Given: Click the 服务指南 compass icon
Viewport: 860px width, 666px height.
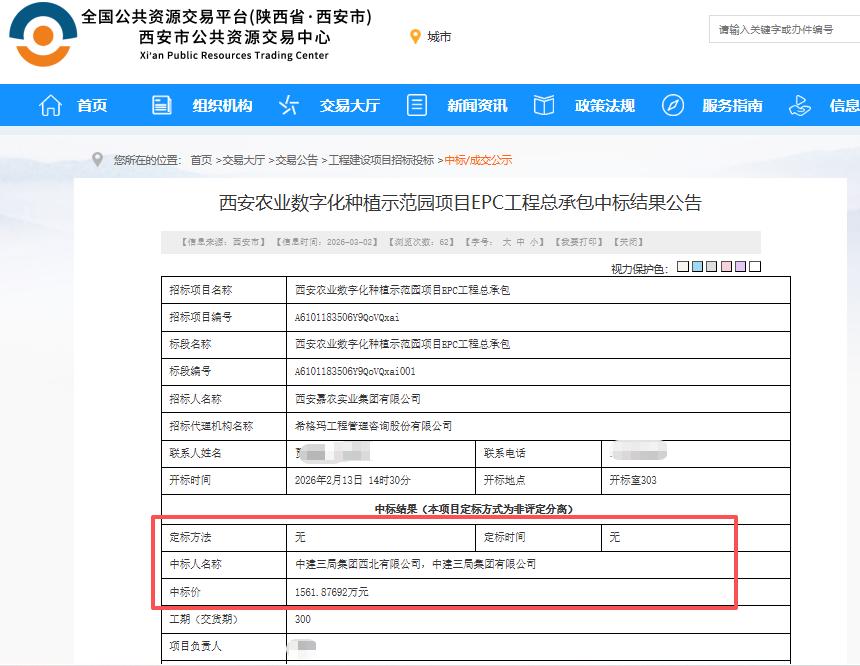Looking at the screenshot, I should point(672,104).
